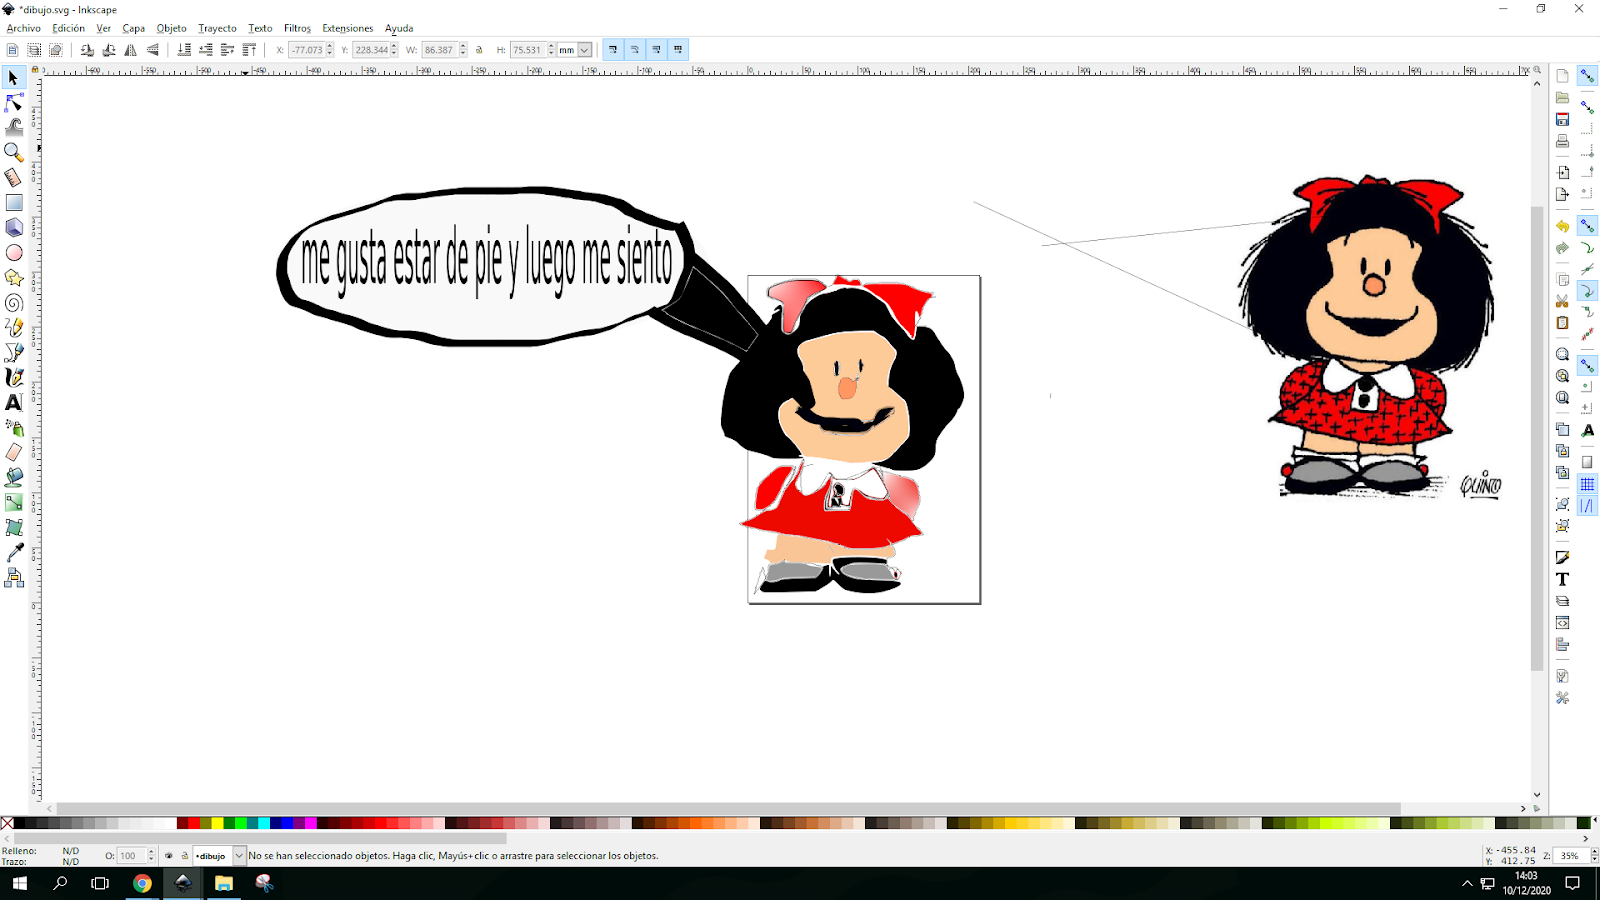
Task: Toggle snap to guides
Action: coord(1587,506)
